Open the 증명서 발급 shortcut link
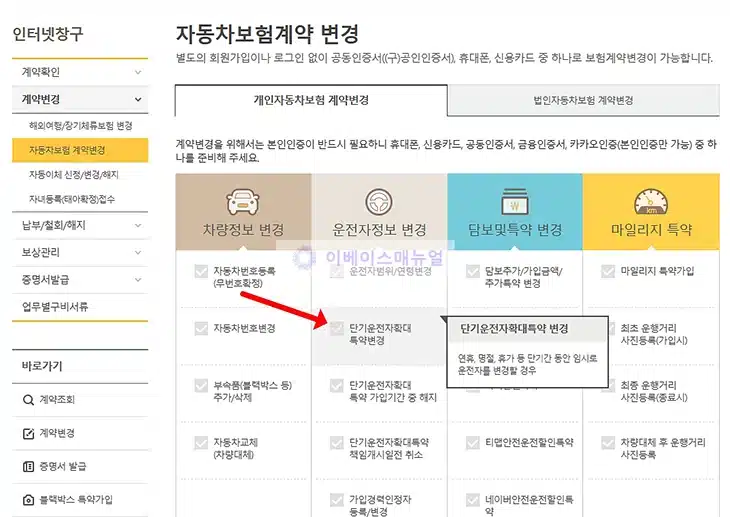730x517 pixels. (x=63, y=466)
